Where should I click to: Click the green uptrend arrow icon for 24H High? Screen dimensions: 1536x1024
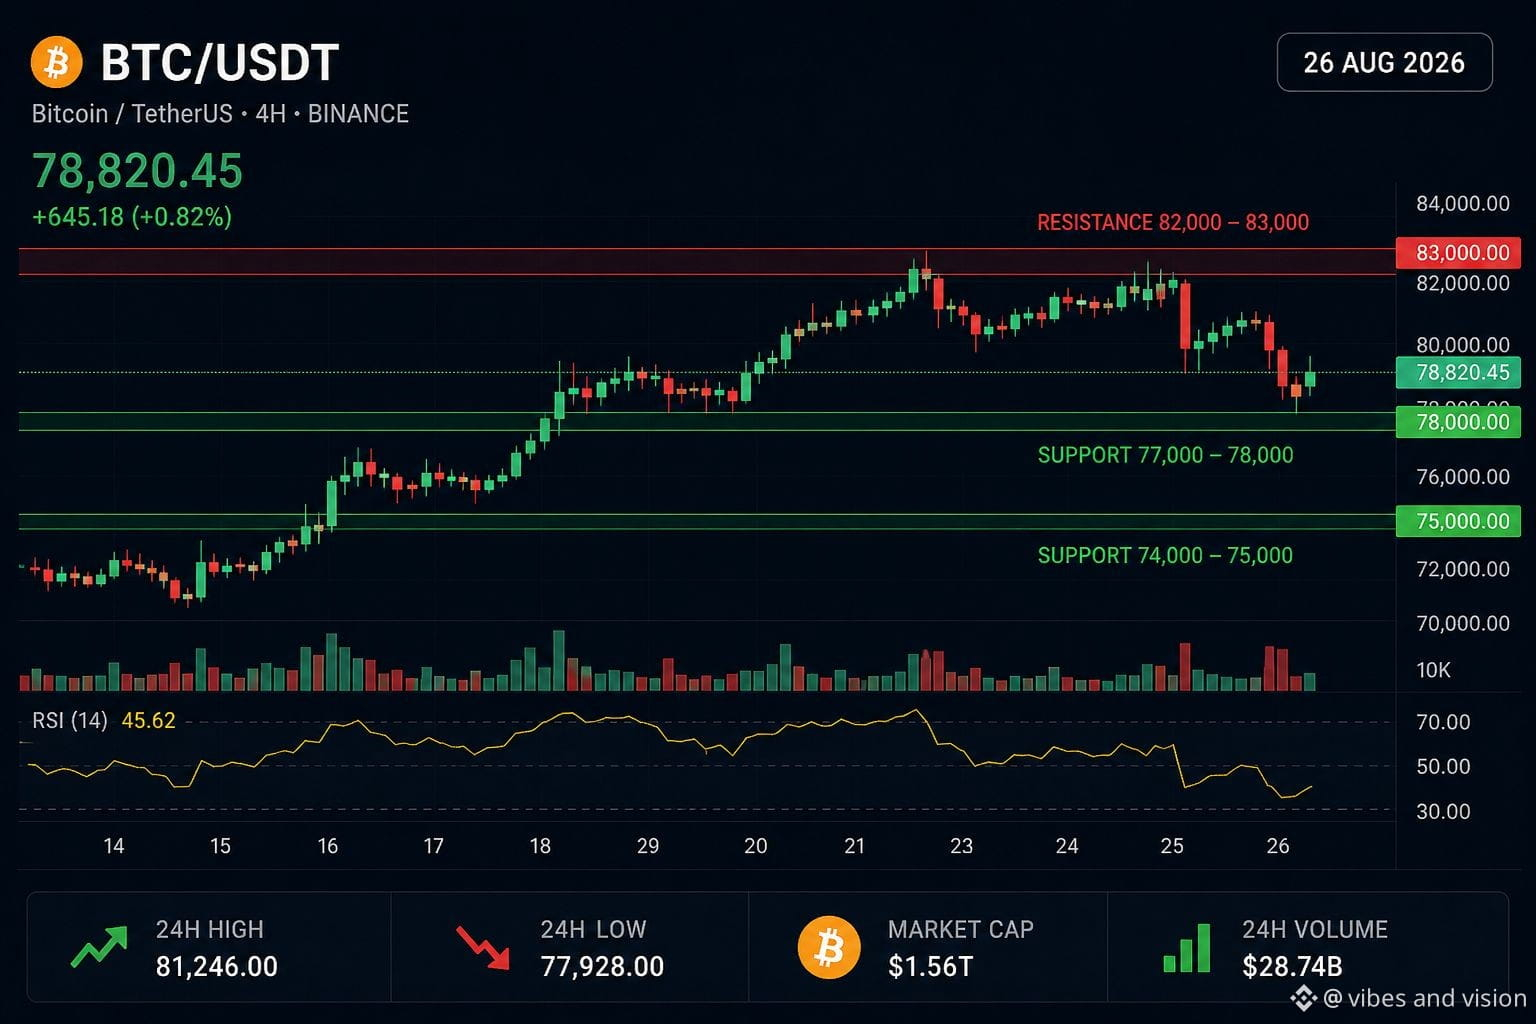pyautogui.click(x=99, y=947)
